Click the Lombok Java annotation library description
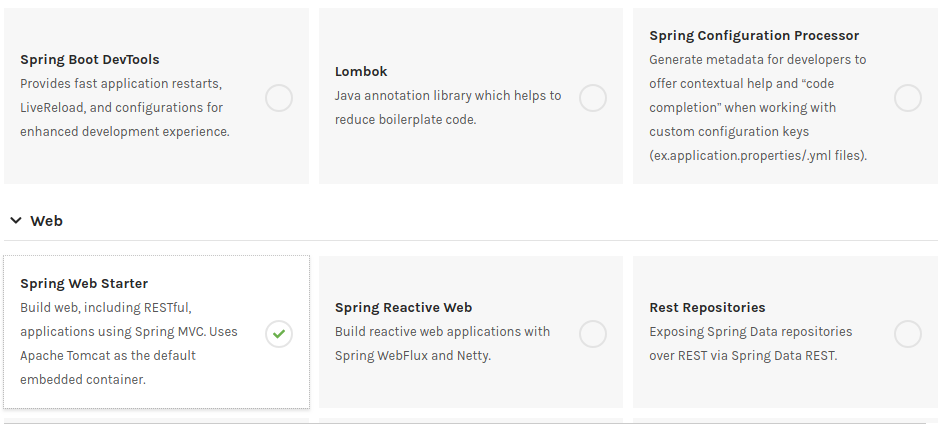This screenshot has width=942, height=426. (448, 108)
